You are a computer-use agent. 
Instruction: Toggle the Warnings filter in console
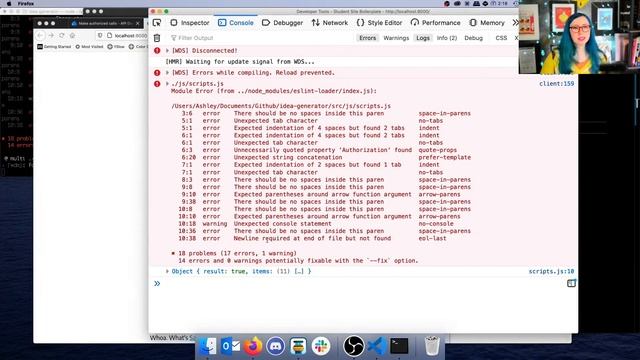point(396,38)
